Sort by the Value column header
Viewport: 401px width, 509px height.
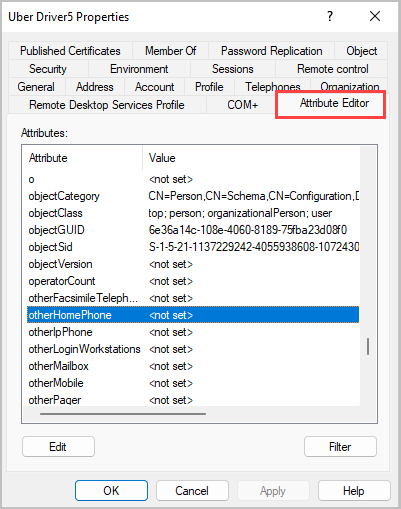pyautogui.click(x=251, y=158)
